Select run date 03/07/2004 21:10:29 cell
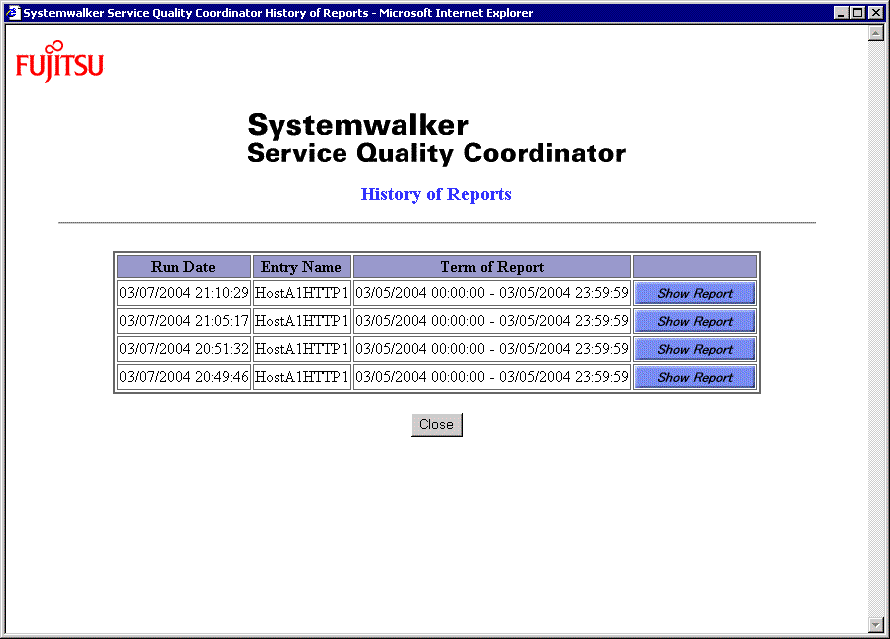The height and width of the screenshot is (639, 890). pos(183,293)
